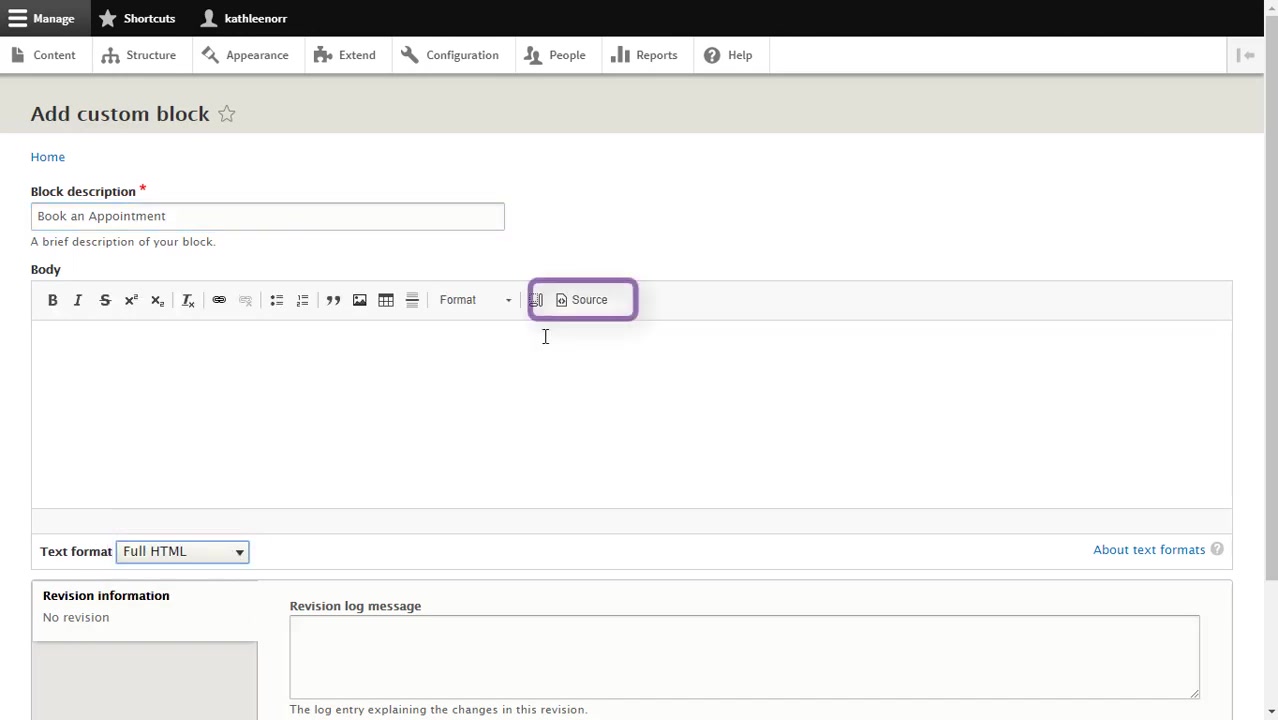Open the Text format select box

click(182, 552)
